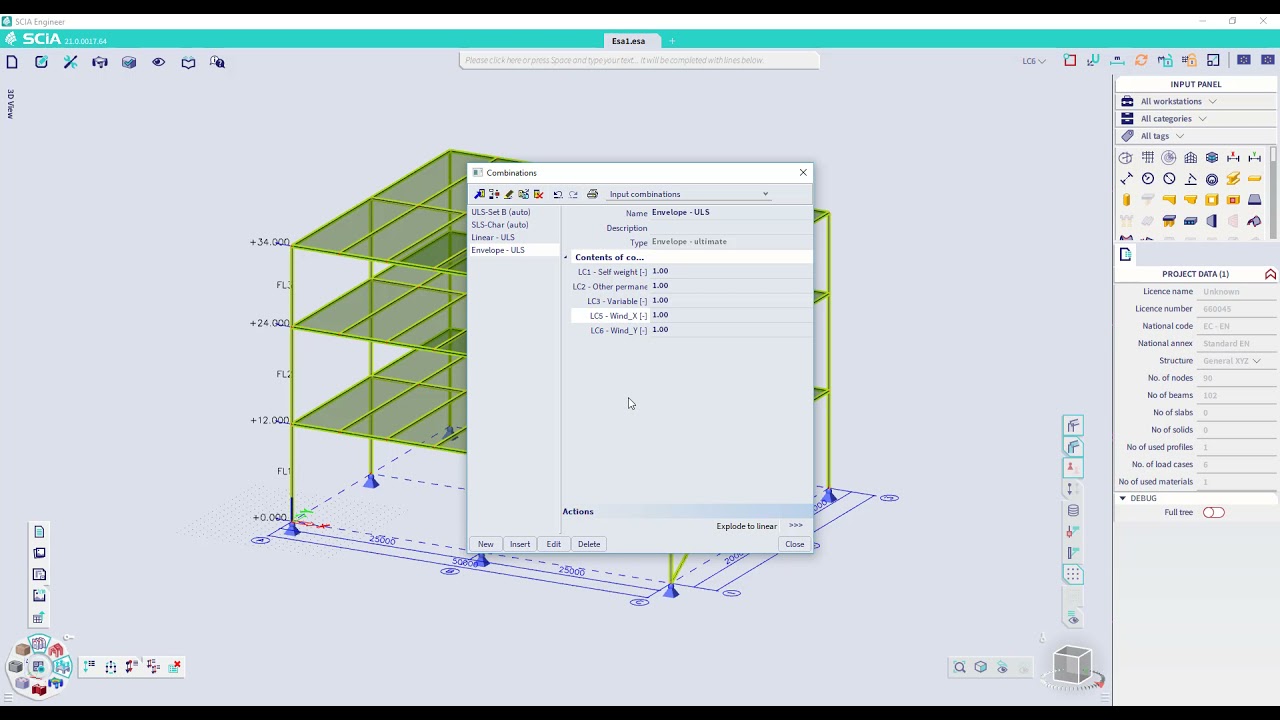
Task: Click LC1 - Self weight coefficient value
Action: coord(731,271)
